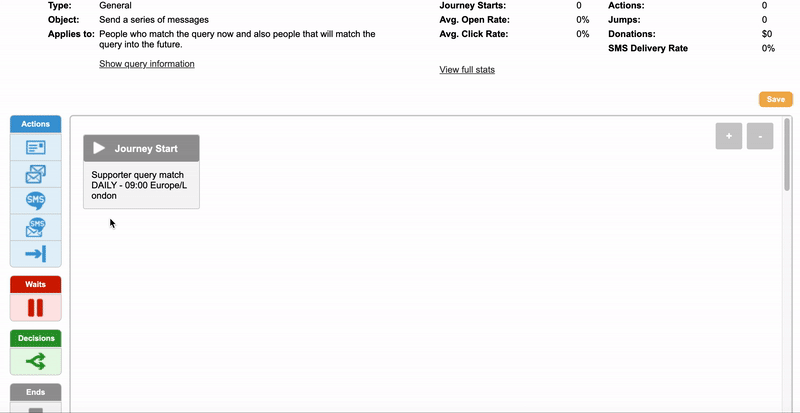Zoom out with the minus button

(760, 136)
